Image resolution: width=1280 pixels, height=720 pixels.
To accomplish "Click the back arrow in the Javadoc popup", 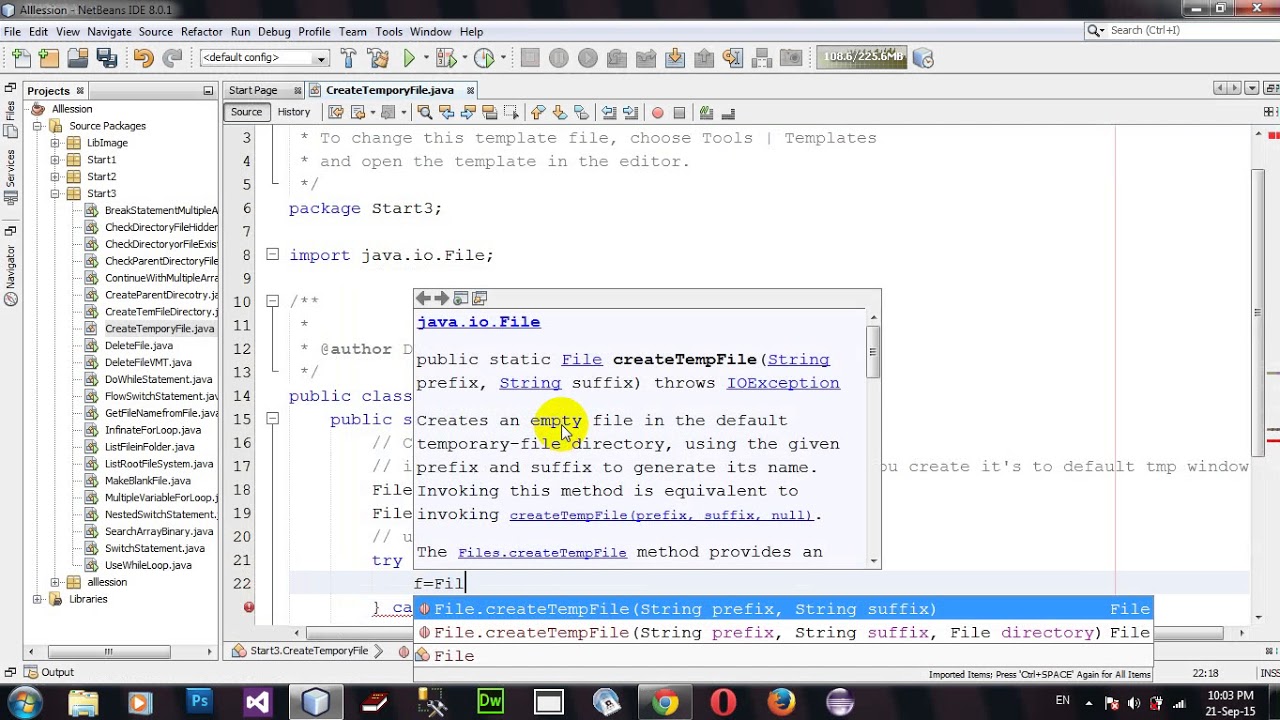I will (423, 298).
